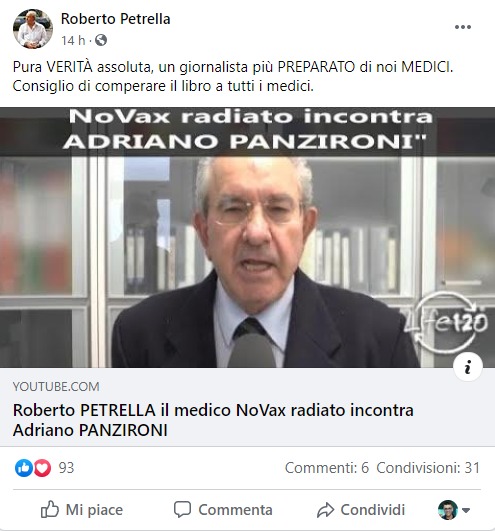Open Roberto Petrella's profile picture

pyautogui.click(x=33, y=29)
